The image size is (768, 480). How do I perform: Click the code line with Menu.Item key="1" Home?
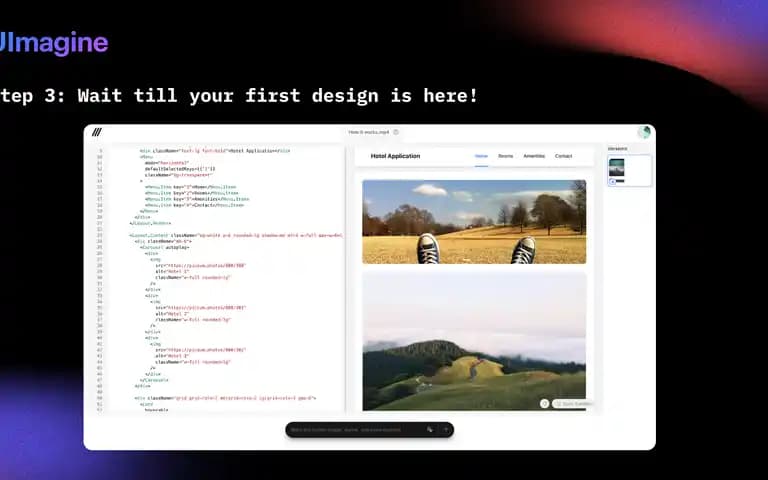pos(191,187)
